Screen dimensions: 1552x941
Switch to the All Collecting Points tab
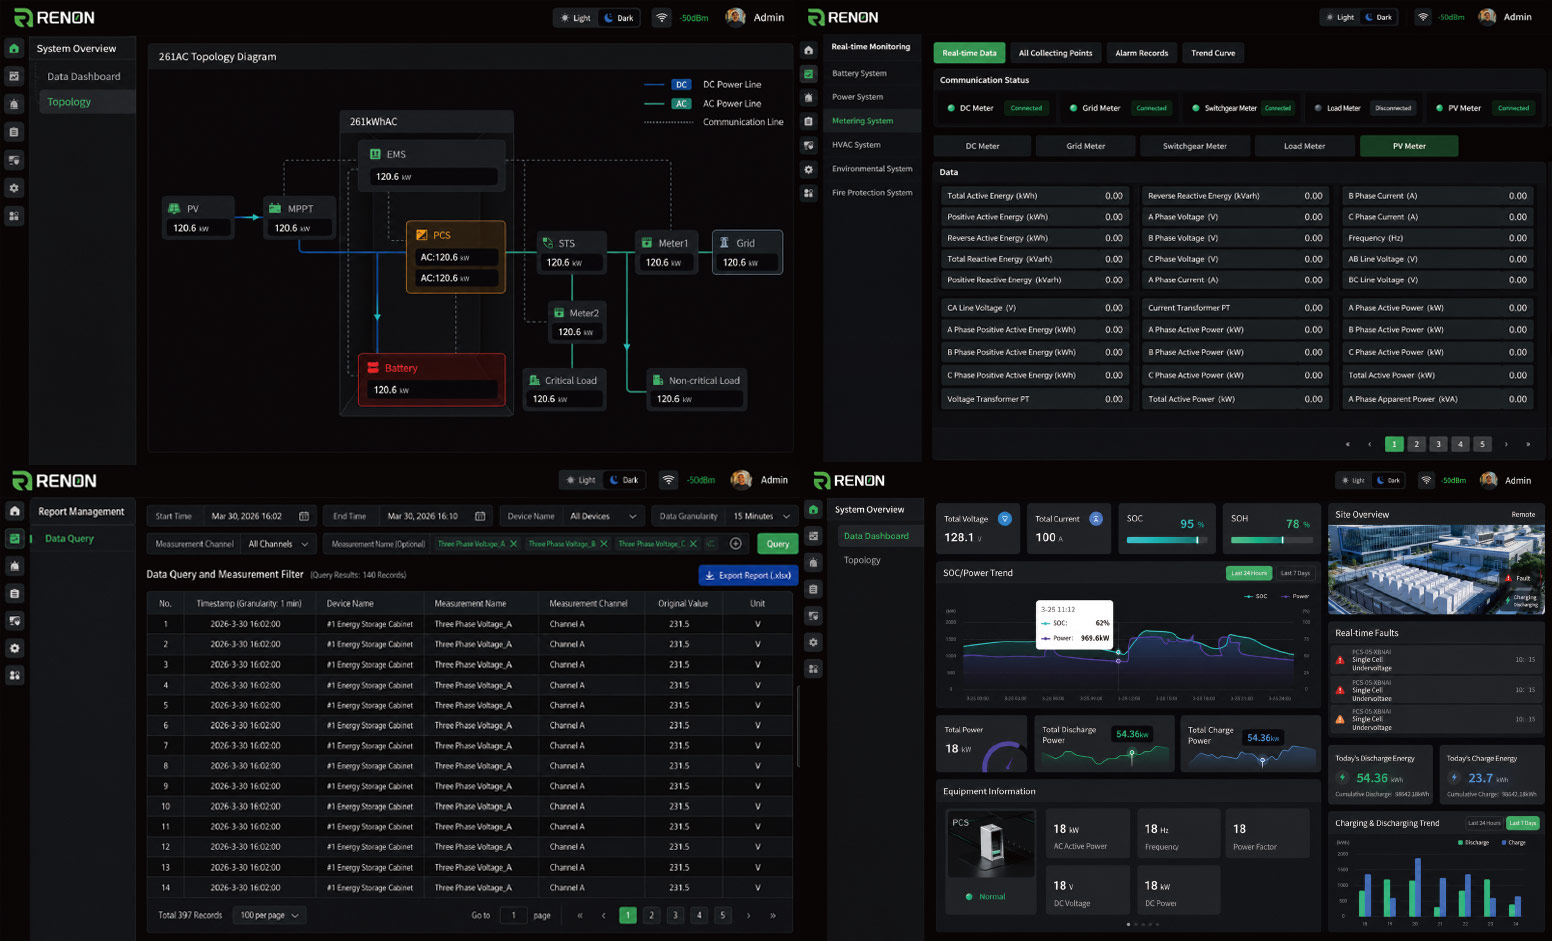pos(1055,53)
